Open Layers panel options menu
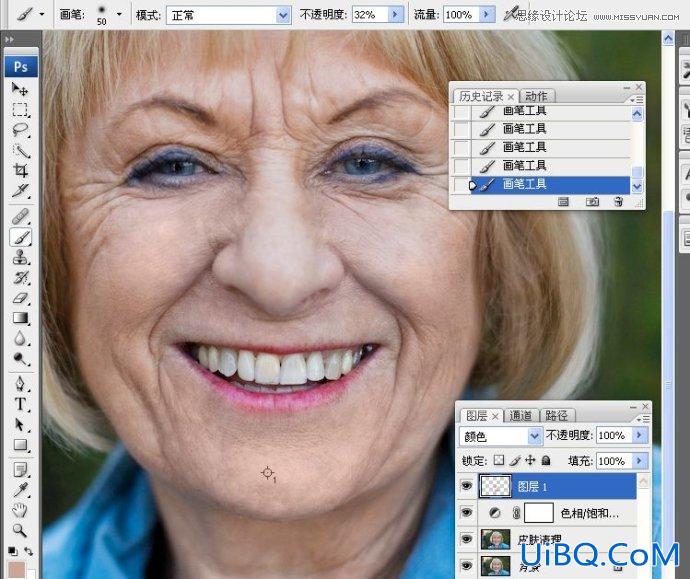The height and width of the screenshot is (579, 690). (x=644, y=418)
